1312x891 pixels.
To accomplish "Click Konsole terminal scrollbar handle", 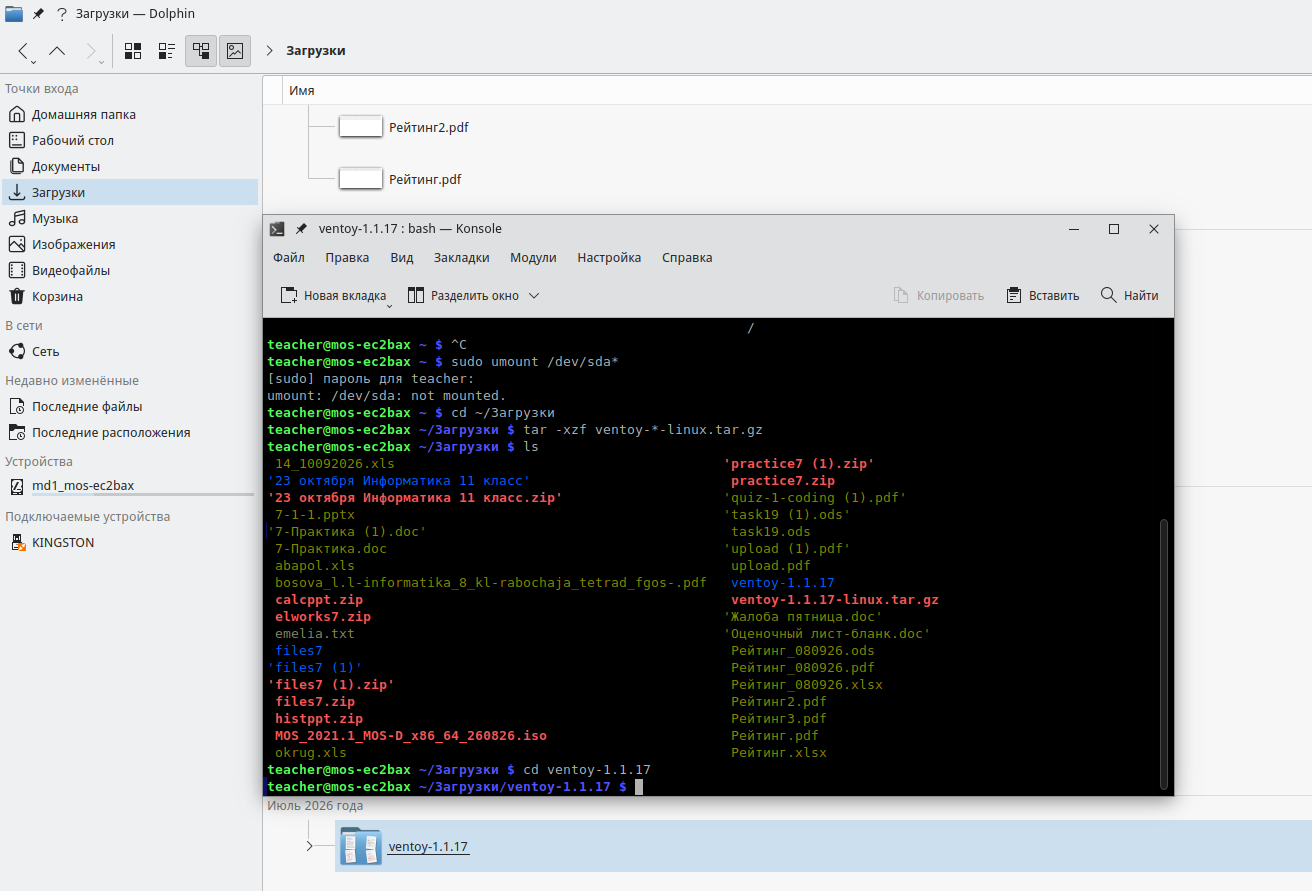I will click(x=1162, y=652).
